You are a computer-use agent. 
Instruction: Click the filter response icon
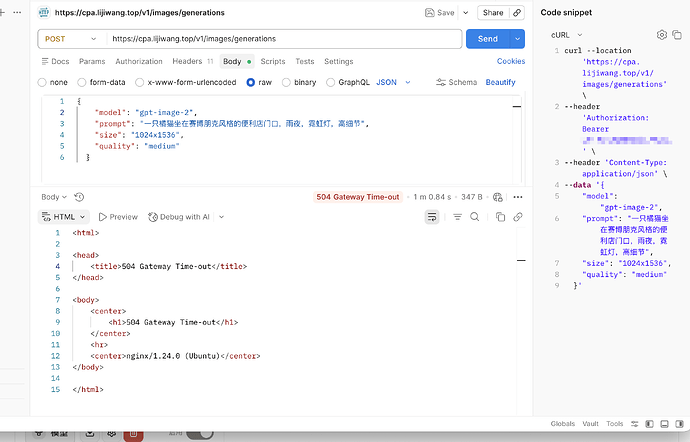(458, 217)
